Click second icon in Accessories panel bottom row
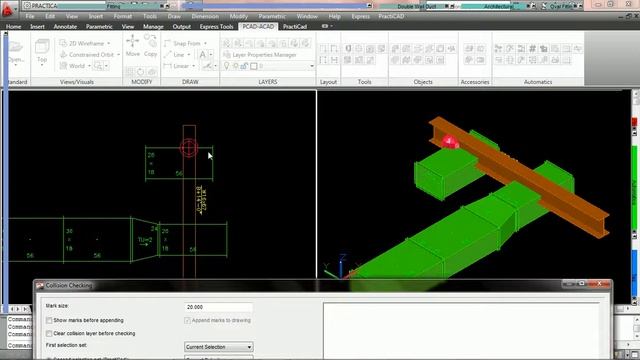The image size is (640, 360). (x=480, y=60)
